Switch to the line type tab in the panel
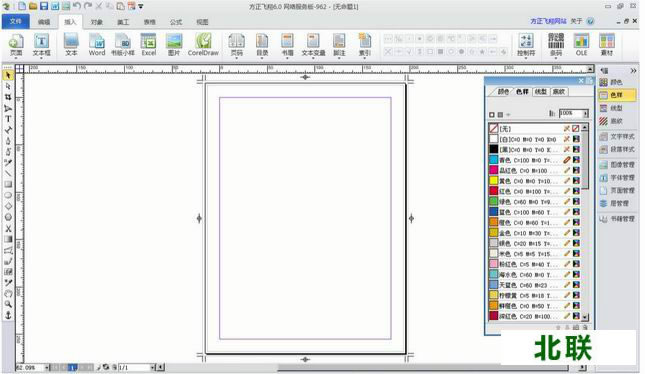645x374 pixels. 540,92
